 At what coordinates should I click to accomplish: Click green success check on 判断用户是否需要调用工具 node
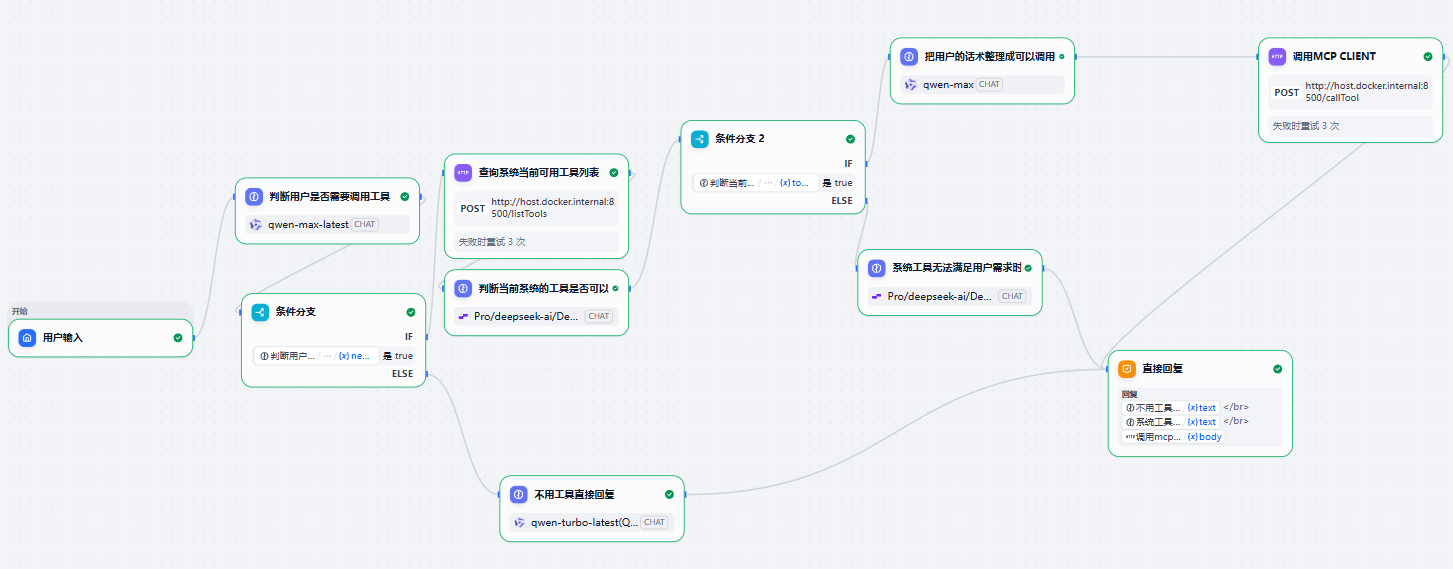point(405,197)
